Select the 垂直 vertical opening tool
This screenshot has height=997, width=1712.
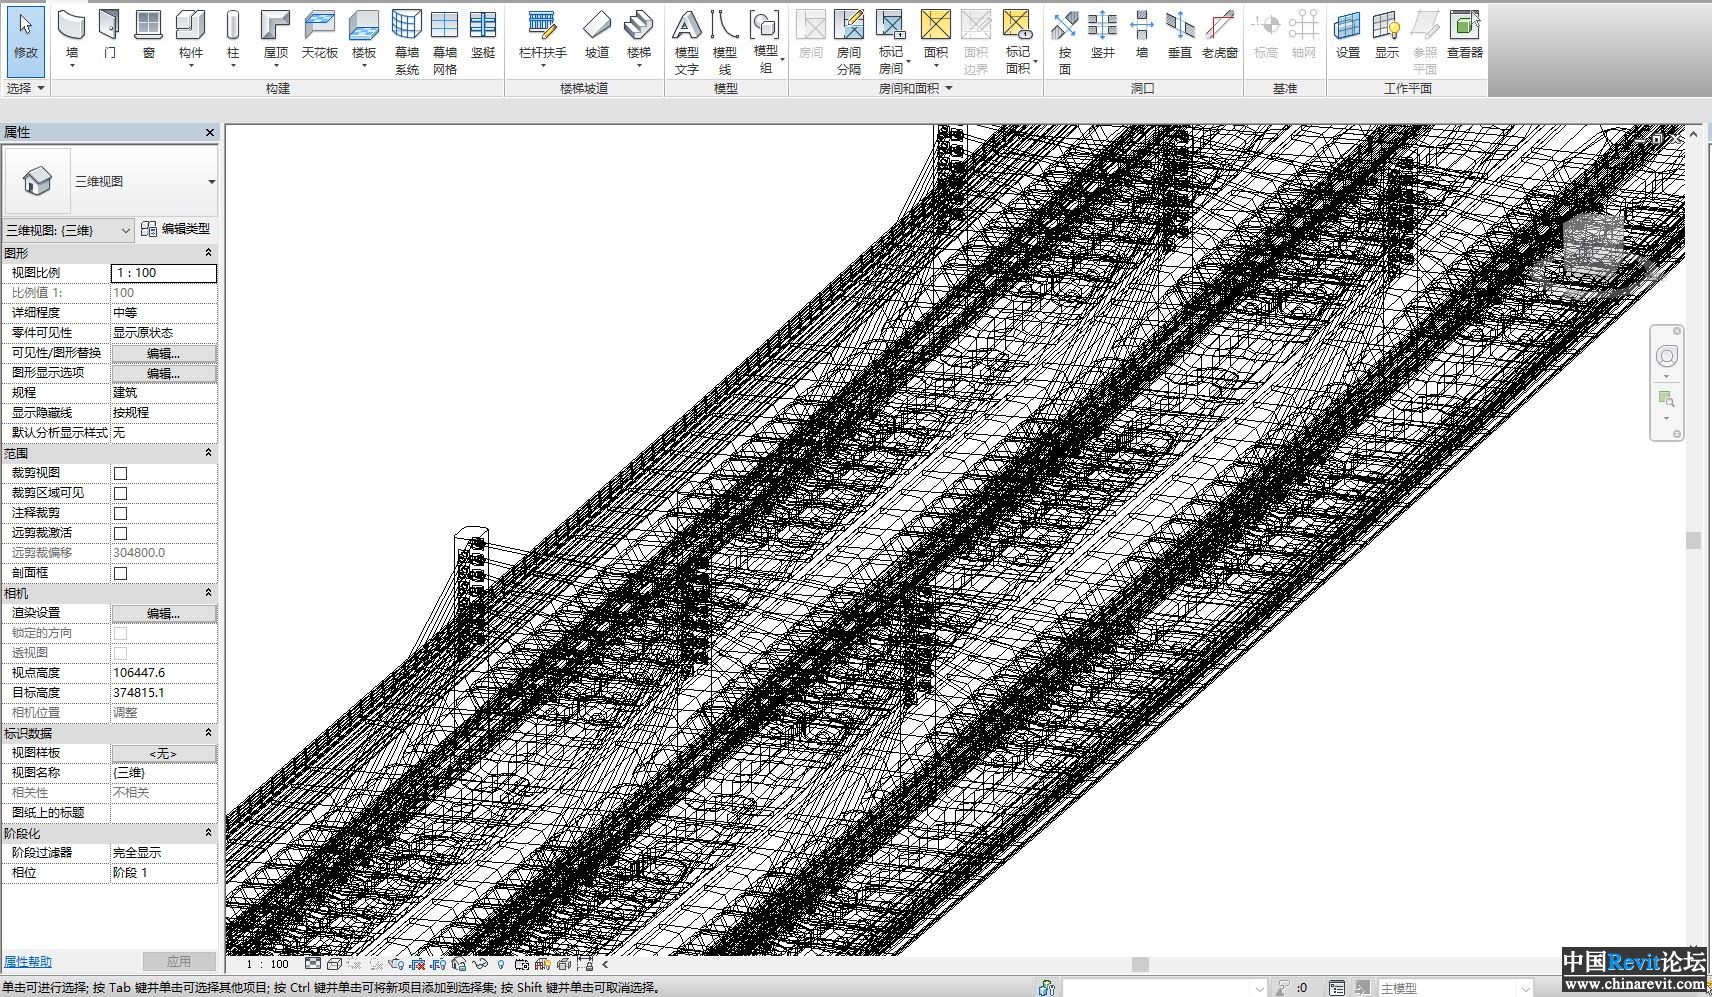click(1180, 38)
